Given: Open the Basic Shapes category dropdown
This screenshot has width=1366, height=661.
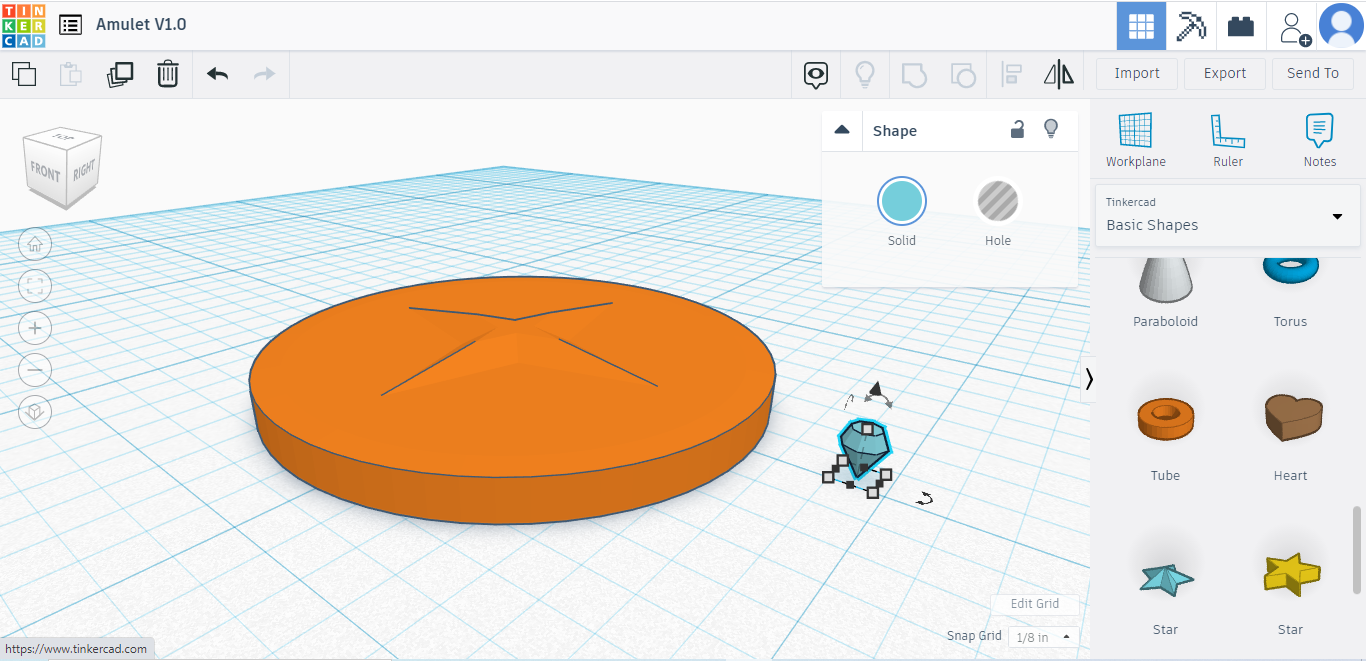Looking at the screenshot, I should coord(1228,215).
